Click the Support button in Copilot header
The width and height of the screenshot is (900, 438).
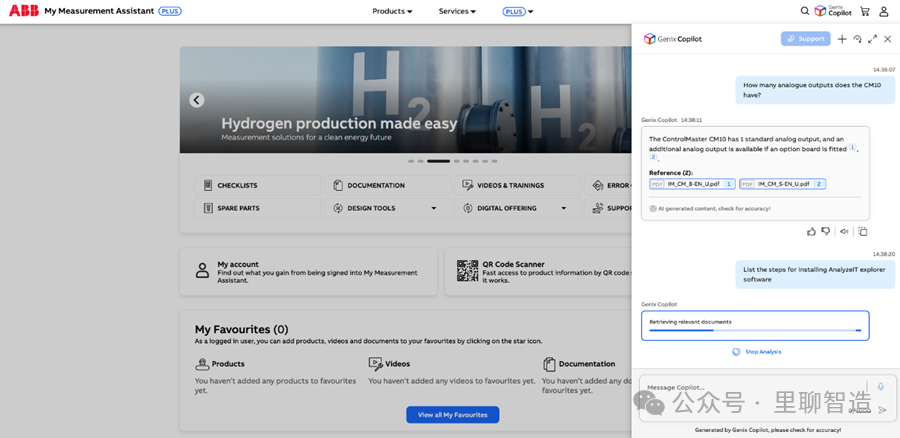point(805,39)
